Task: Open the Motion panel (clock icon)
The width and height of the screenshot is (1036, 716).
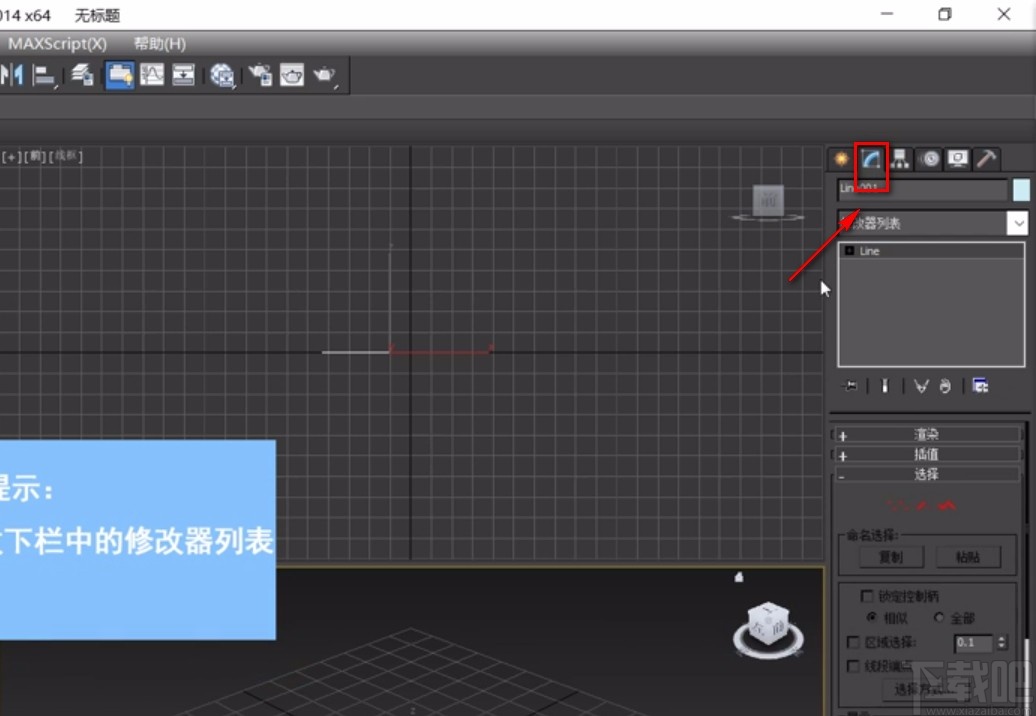Action: tap(930, 158)
